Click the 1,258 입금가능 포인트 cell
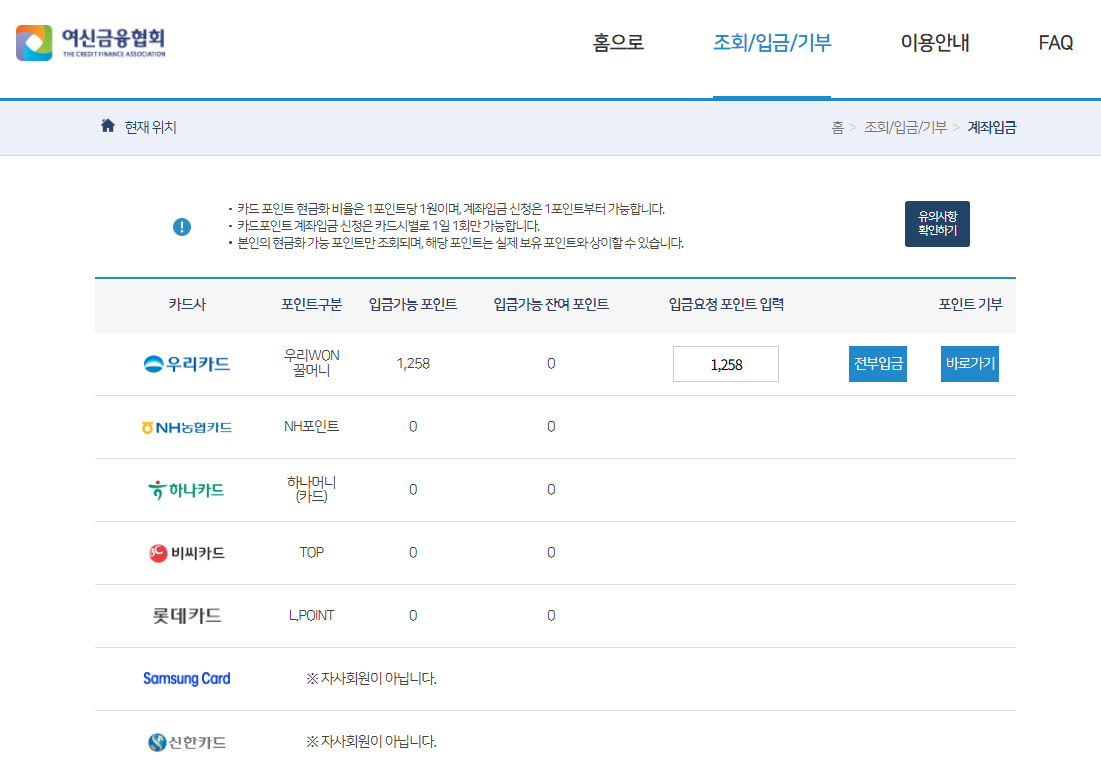 (x=413, y=364)
